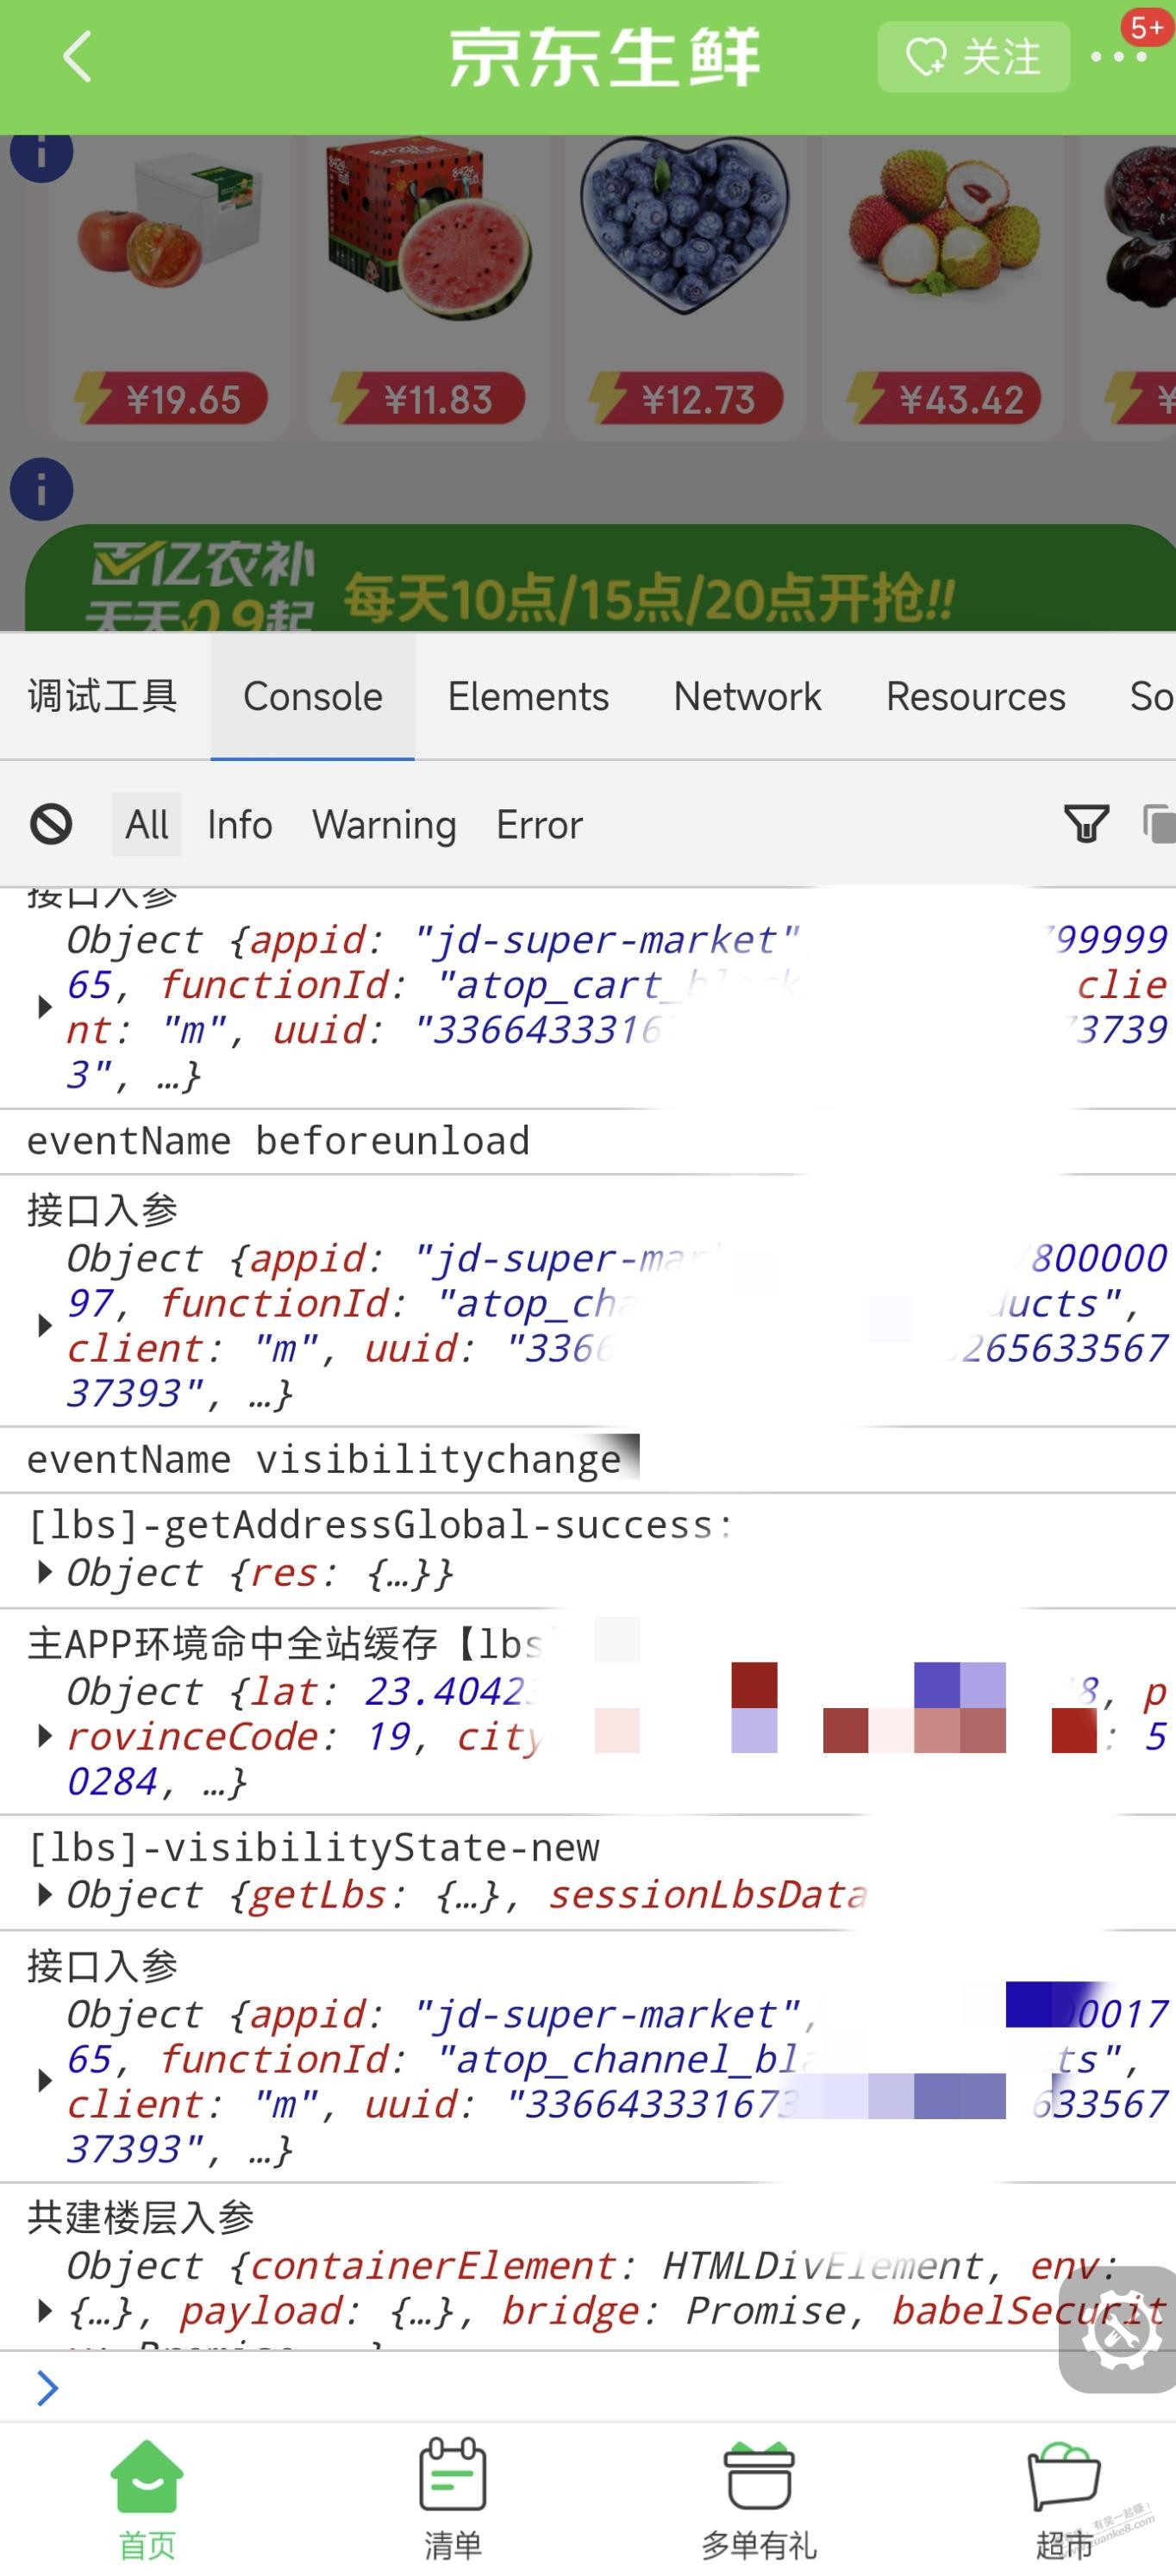Open the blueberry product priced ¥12.73
1176x2576 pixels.
pyautogui.click(x=686, y=288)
